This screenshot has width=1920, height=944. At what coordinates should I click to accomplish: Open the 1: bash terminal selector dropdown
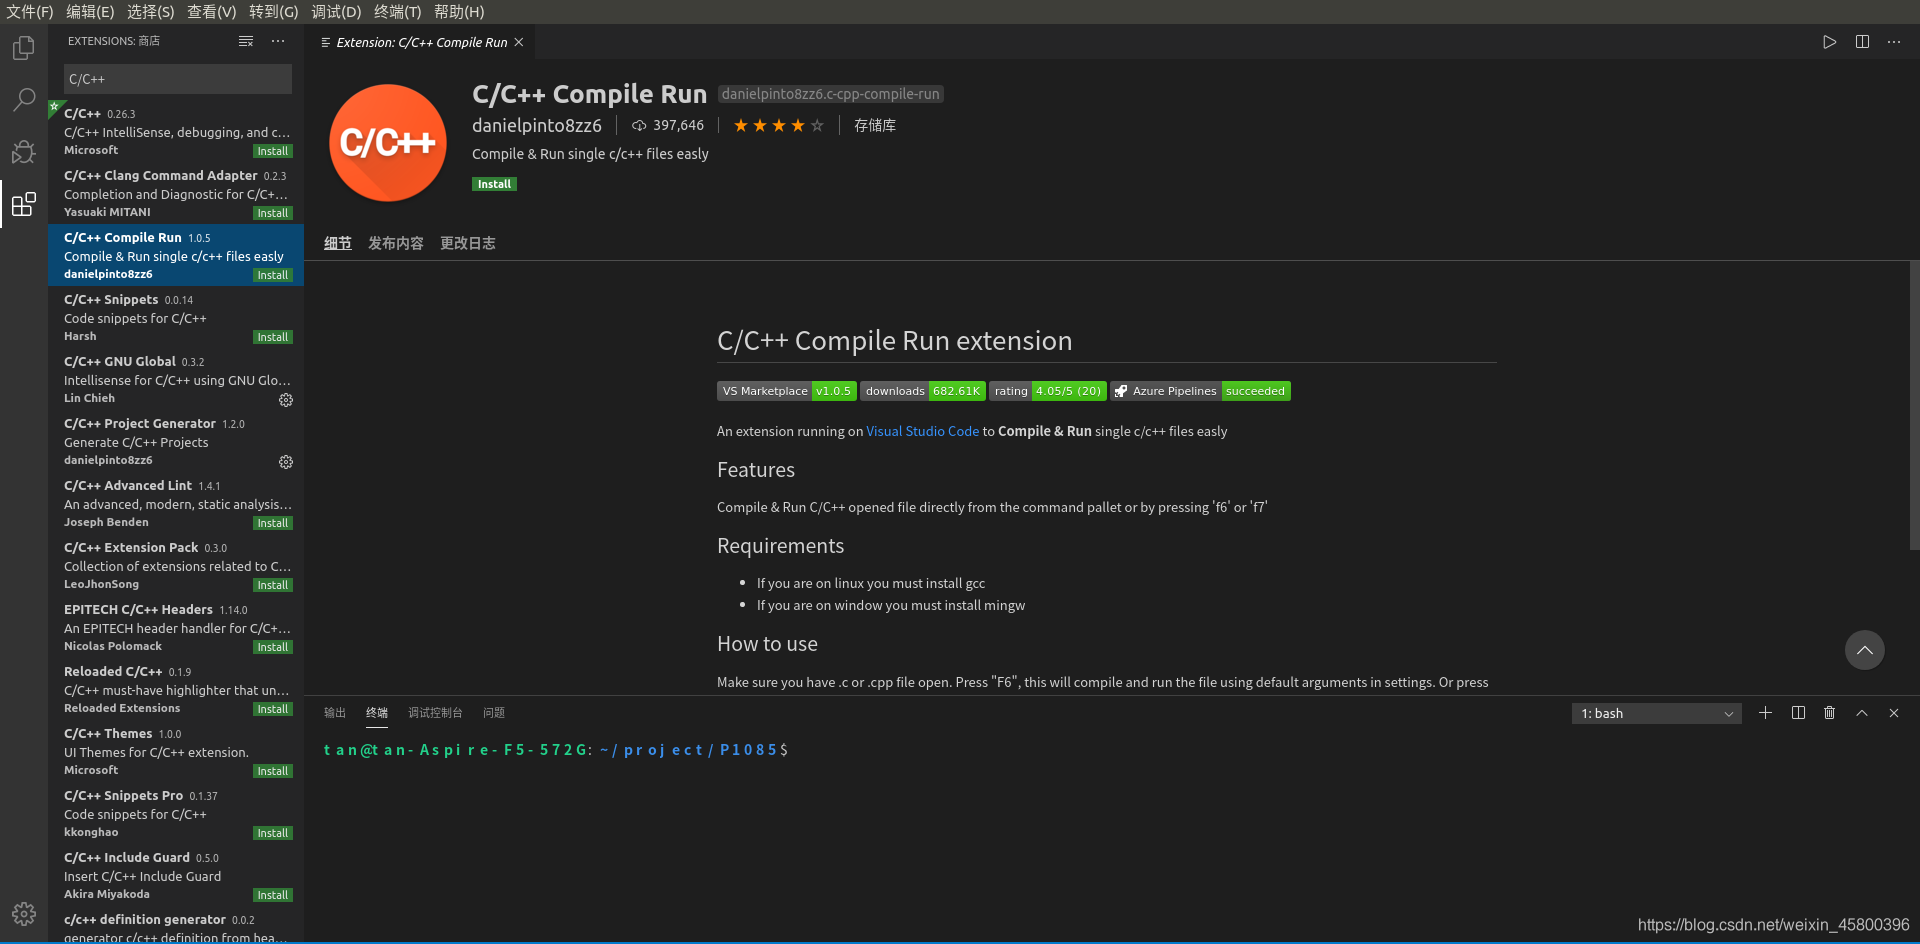tap(1656, 713)
